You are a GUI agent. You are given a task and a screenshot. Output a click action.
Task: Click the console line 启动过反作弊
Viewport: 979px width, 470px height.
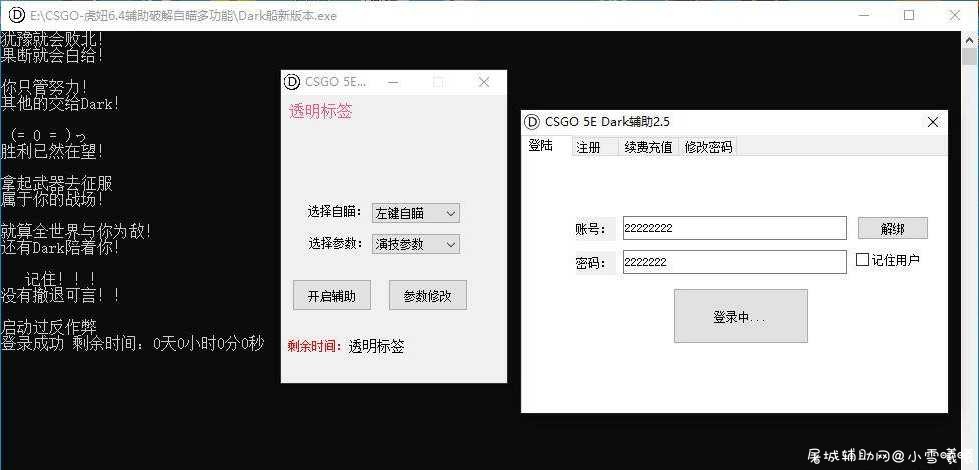(49, 327)
